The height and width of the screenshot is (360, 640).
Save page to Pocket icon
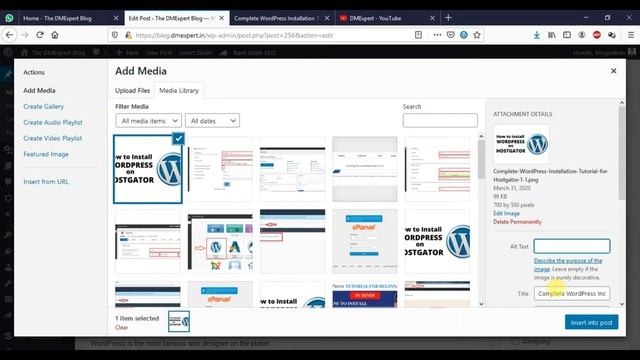pyautogui.click(x=451, y=35)
